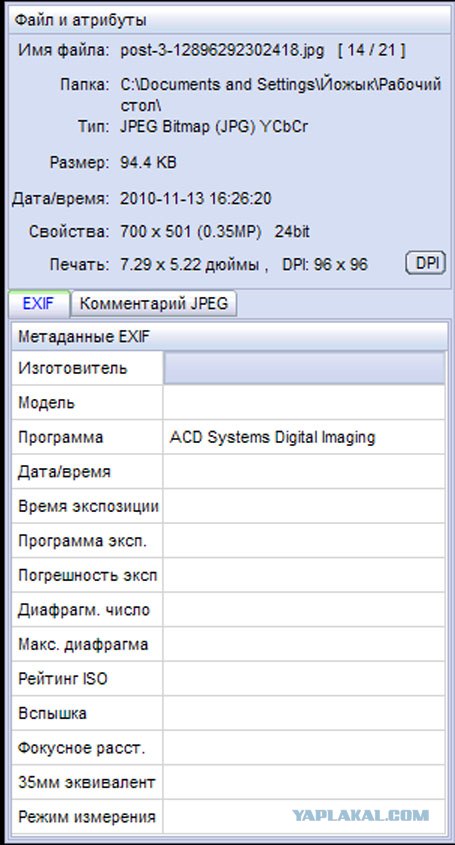The width and height of the screenshot is (455, 845).
Task: Click the ACD Systems Digital Imaging value
Action: [272, 438]
